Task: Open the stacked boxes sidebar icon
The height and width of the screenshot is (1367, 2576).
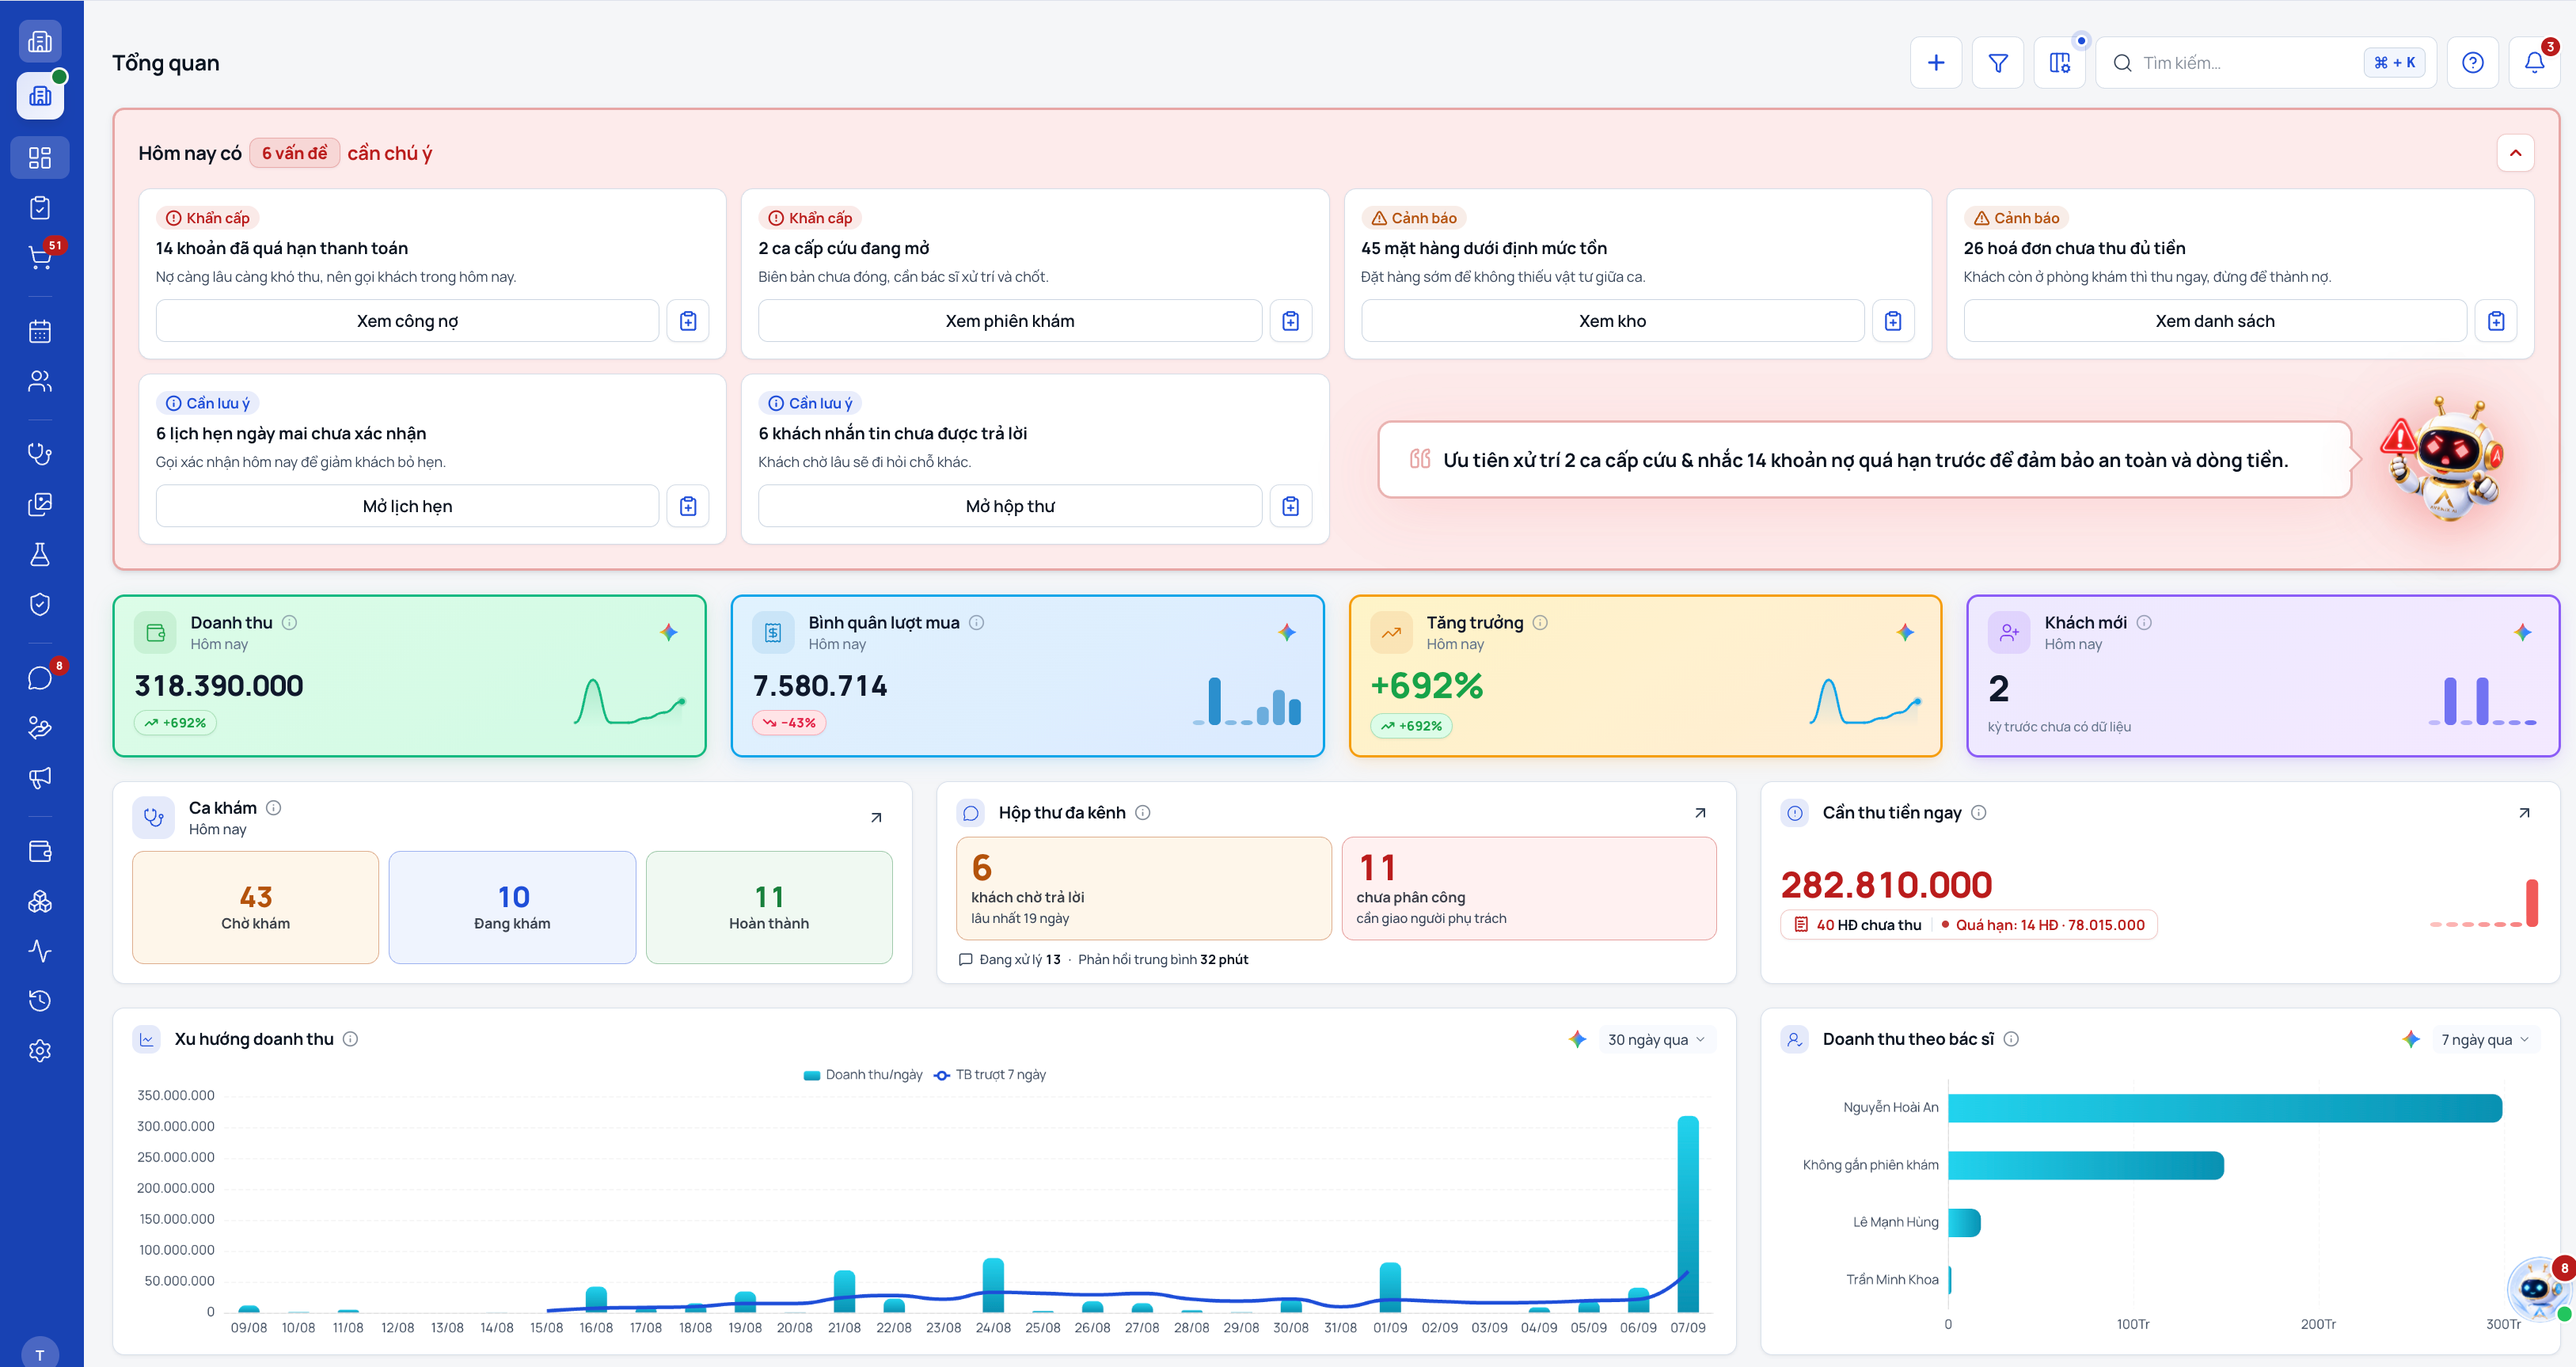Action: coord(40,901)
